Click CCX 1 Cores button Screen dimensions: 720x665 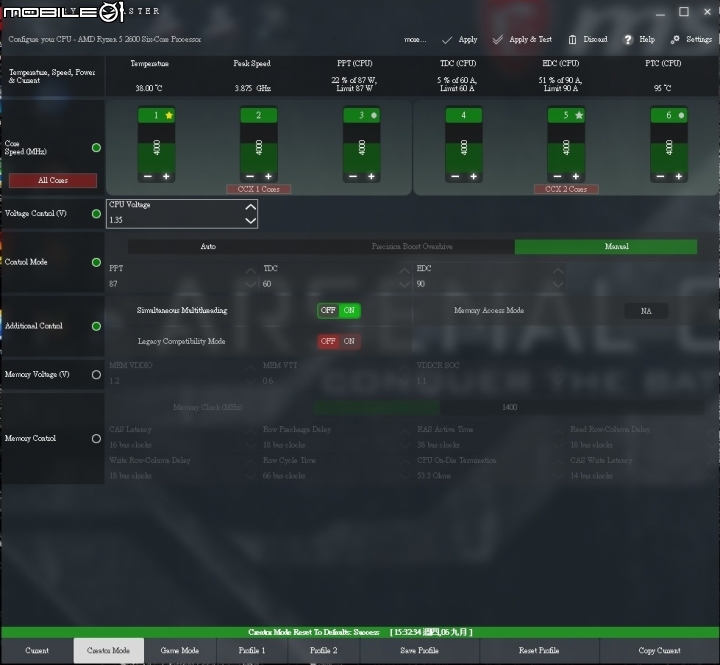click(259, 189)
